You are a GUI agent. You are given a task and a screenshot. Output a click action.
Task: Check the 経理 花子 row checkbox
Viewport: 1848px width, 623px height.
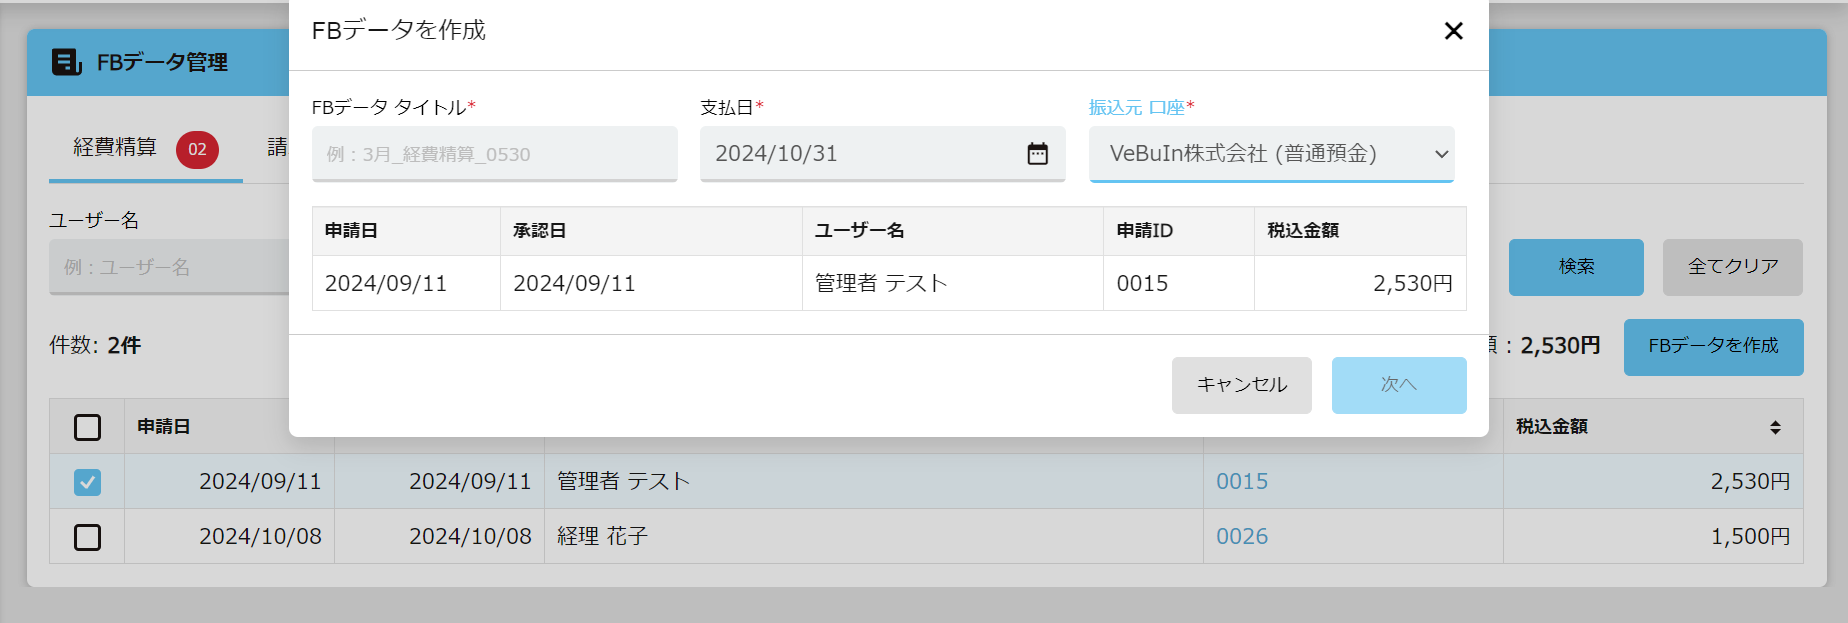pyautogui.click(x=88, y=537)
